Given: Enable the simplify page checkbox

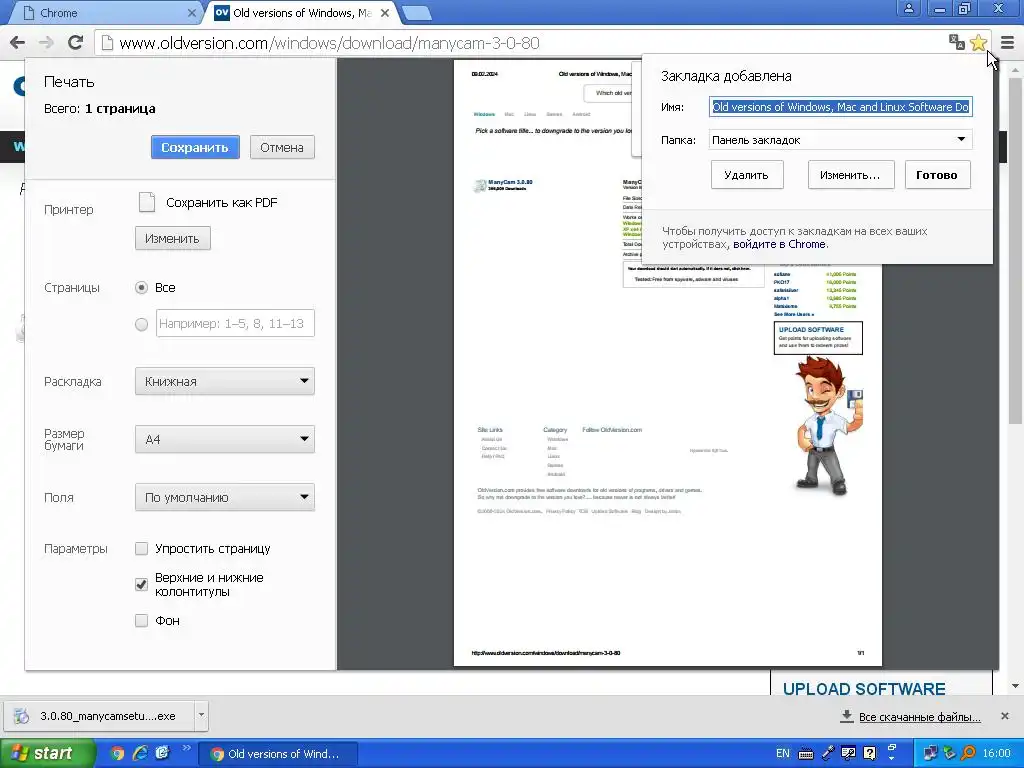Looking at the screenshot, I should pos(141,549).
